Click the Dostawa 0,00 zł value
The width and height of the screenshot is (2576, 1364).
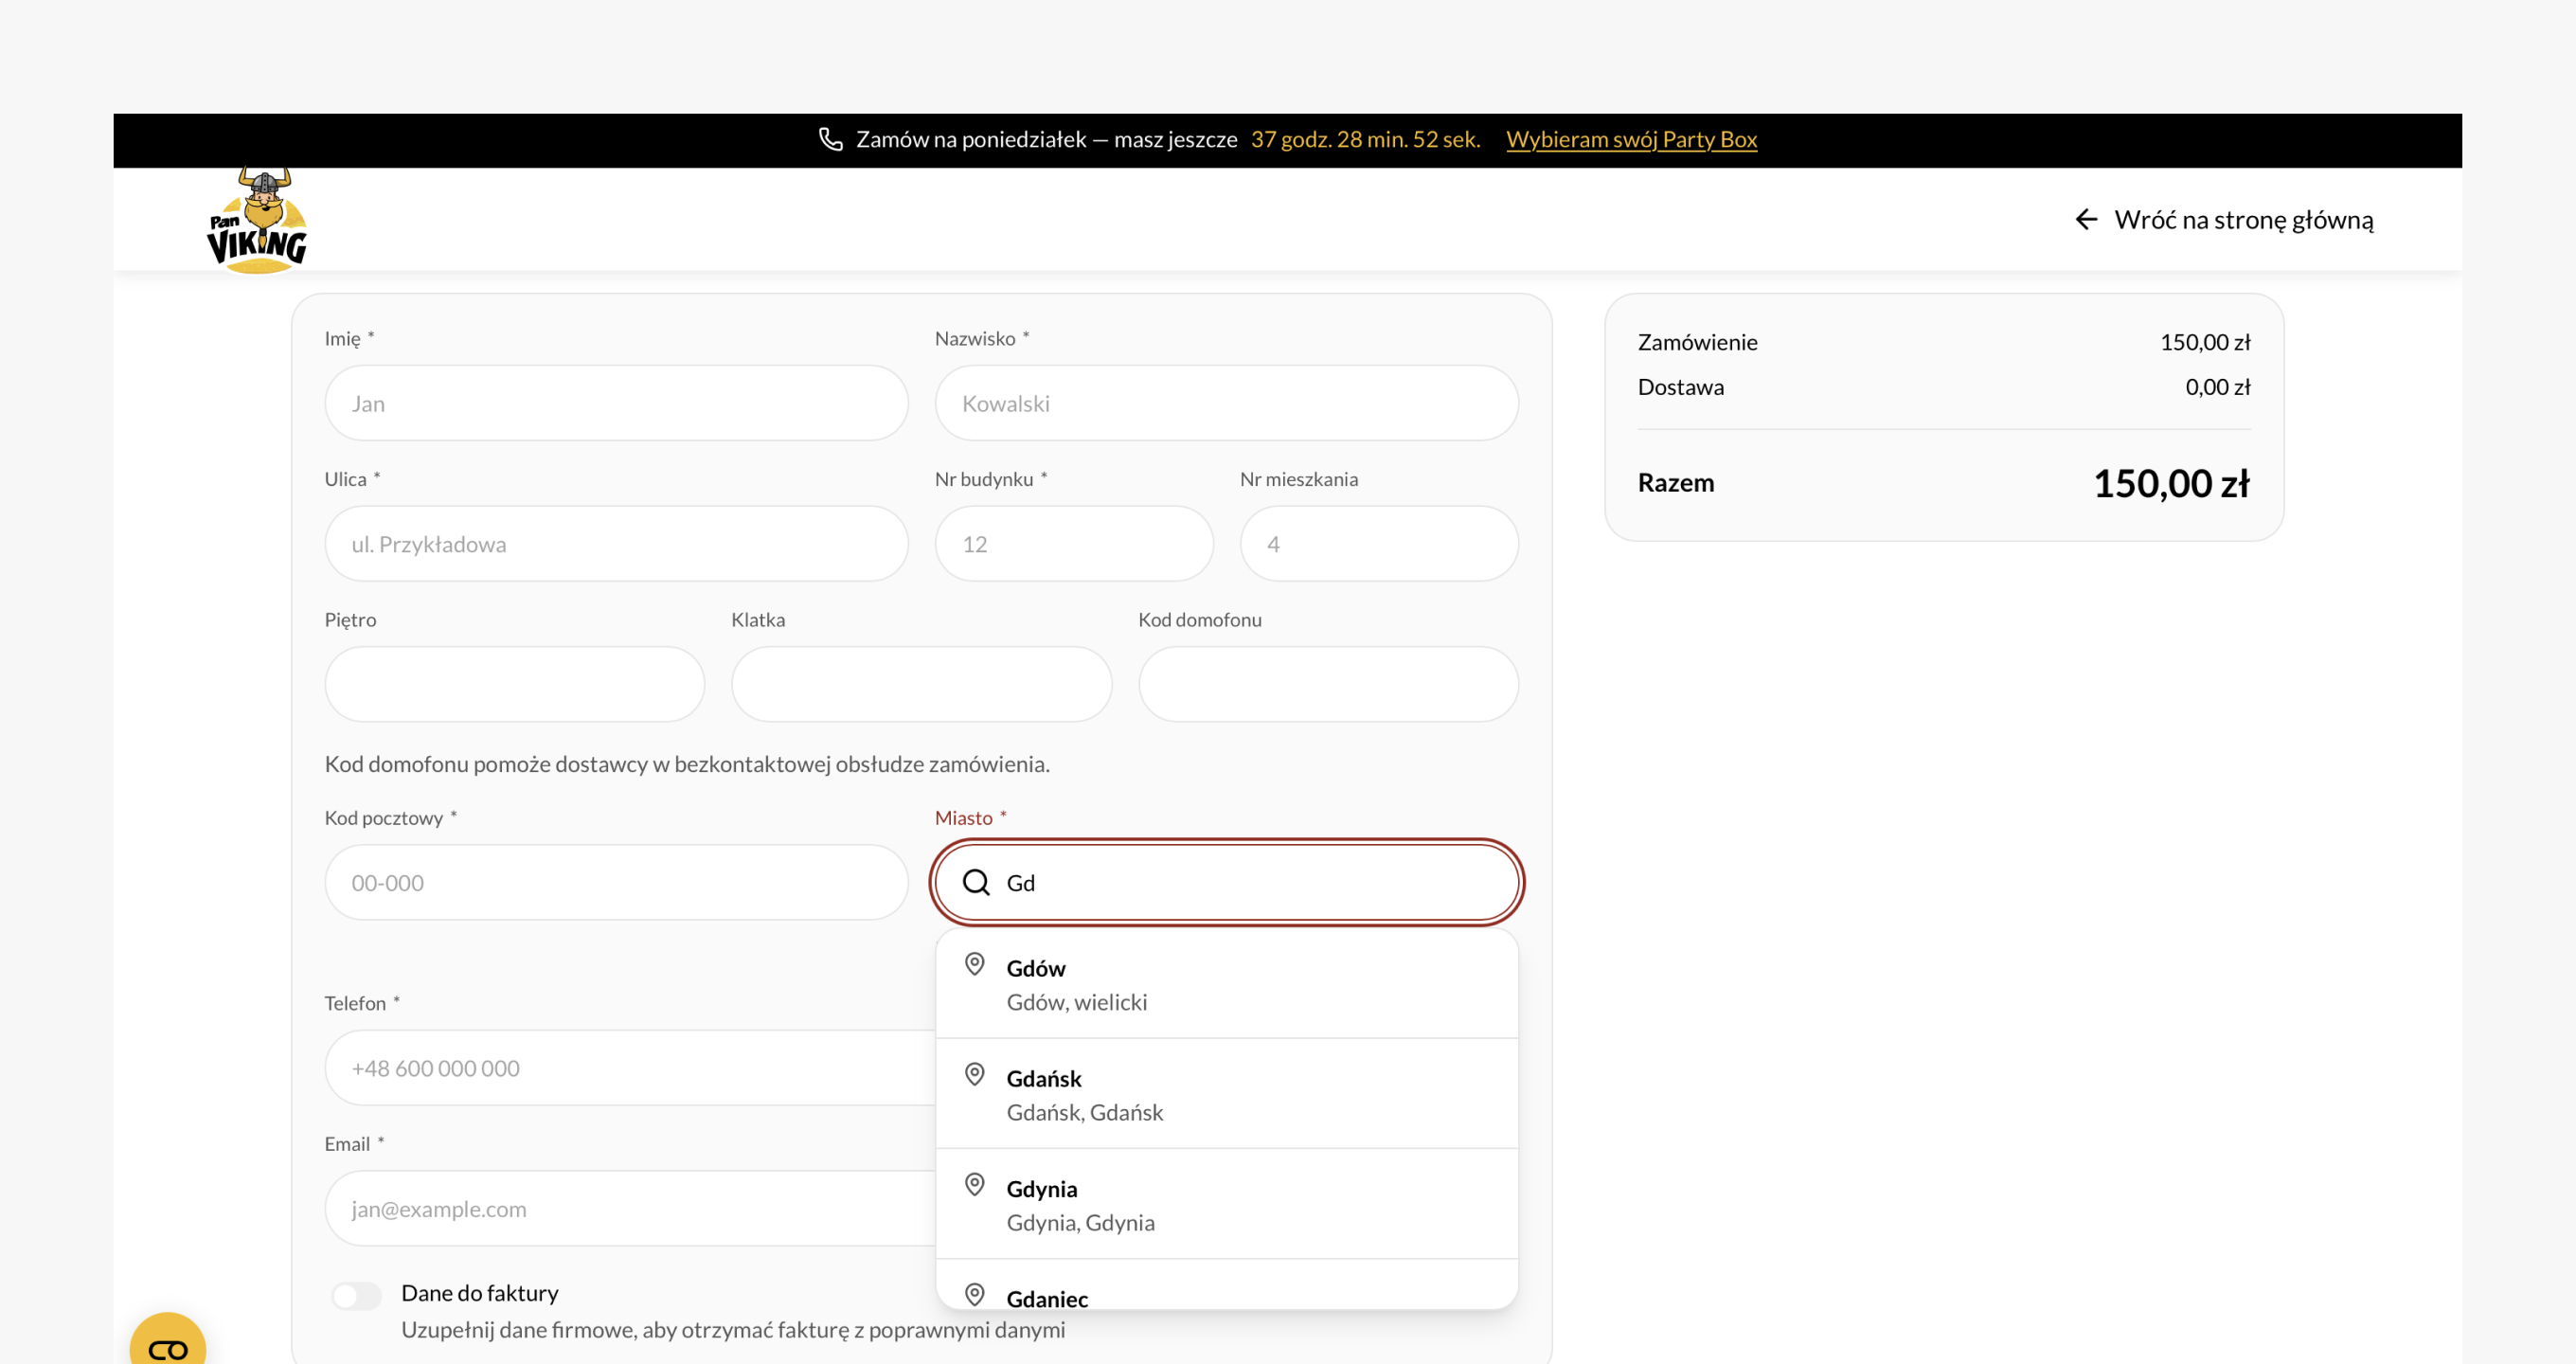point(2217,387)
